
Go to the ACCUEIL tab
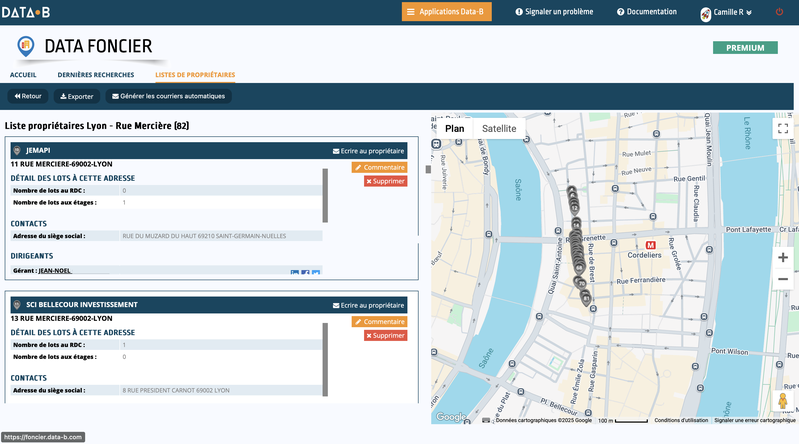pyautogui.click(x=23, y=75)
